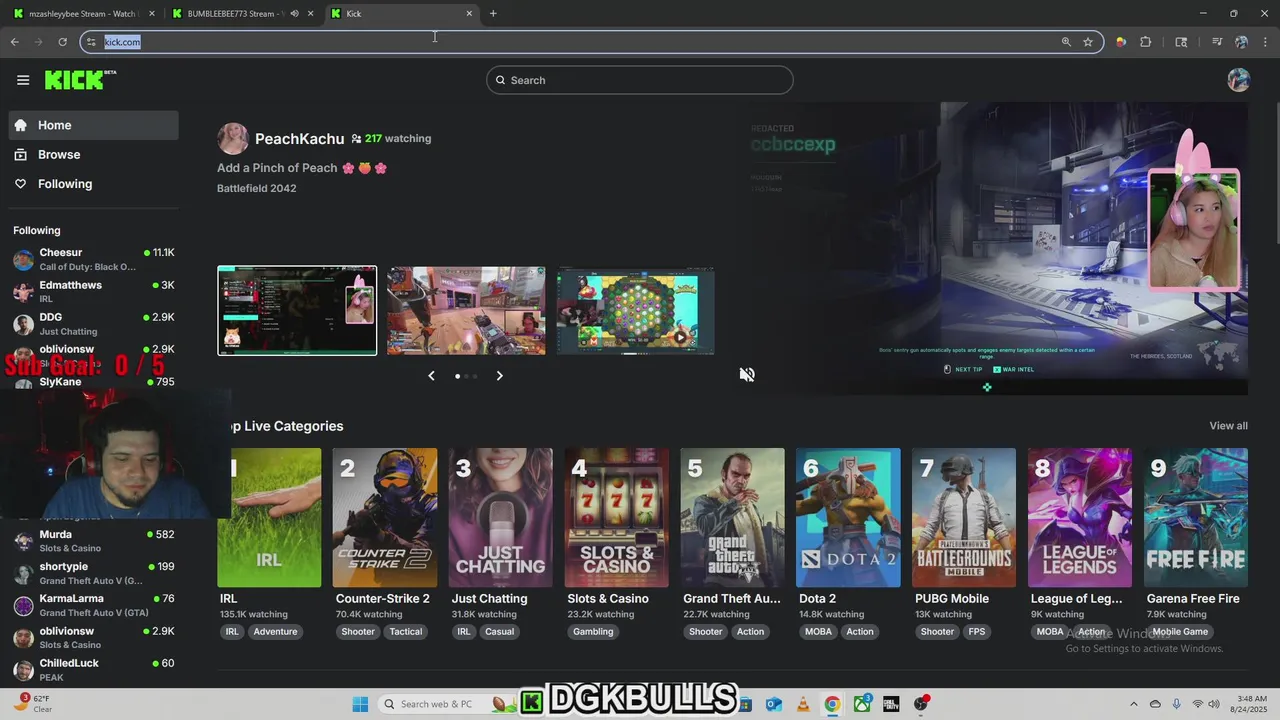Open the hamburger sidebar menu
The image size is (1280, 720).
[x=23, y=80]
